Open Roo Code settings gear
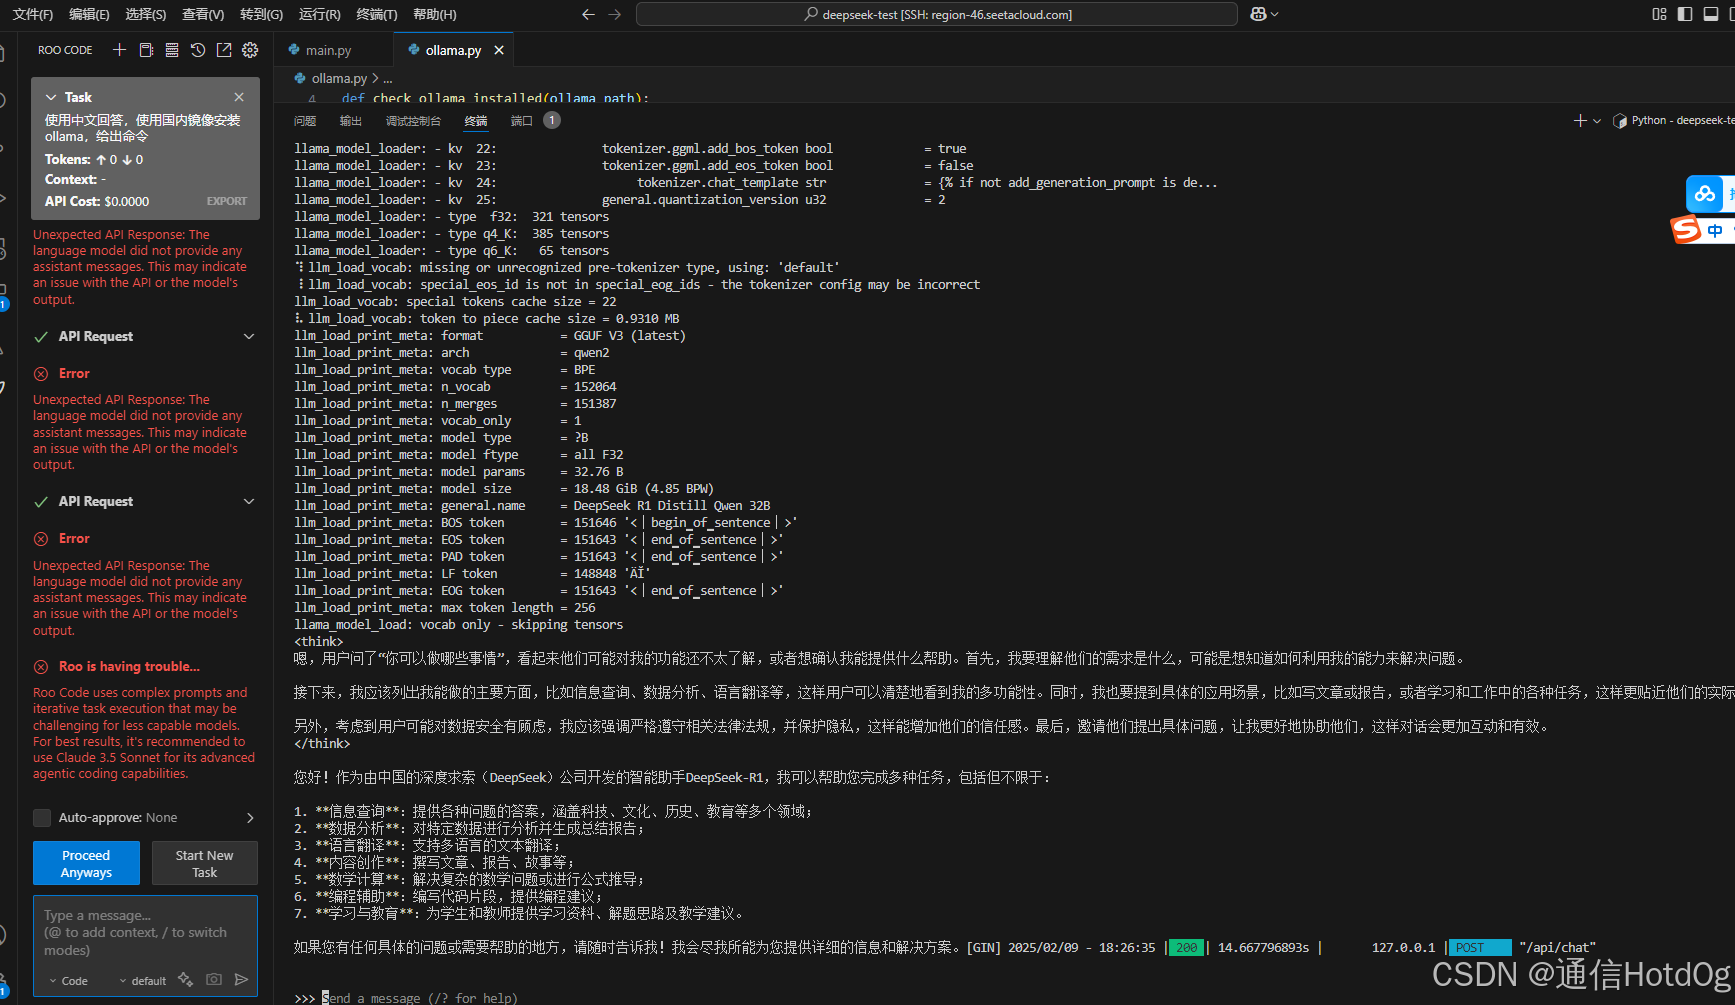 [x=250, y=50]
